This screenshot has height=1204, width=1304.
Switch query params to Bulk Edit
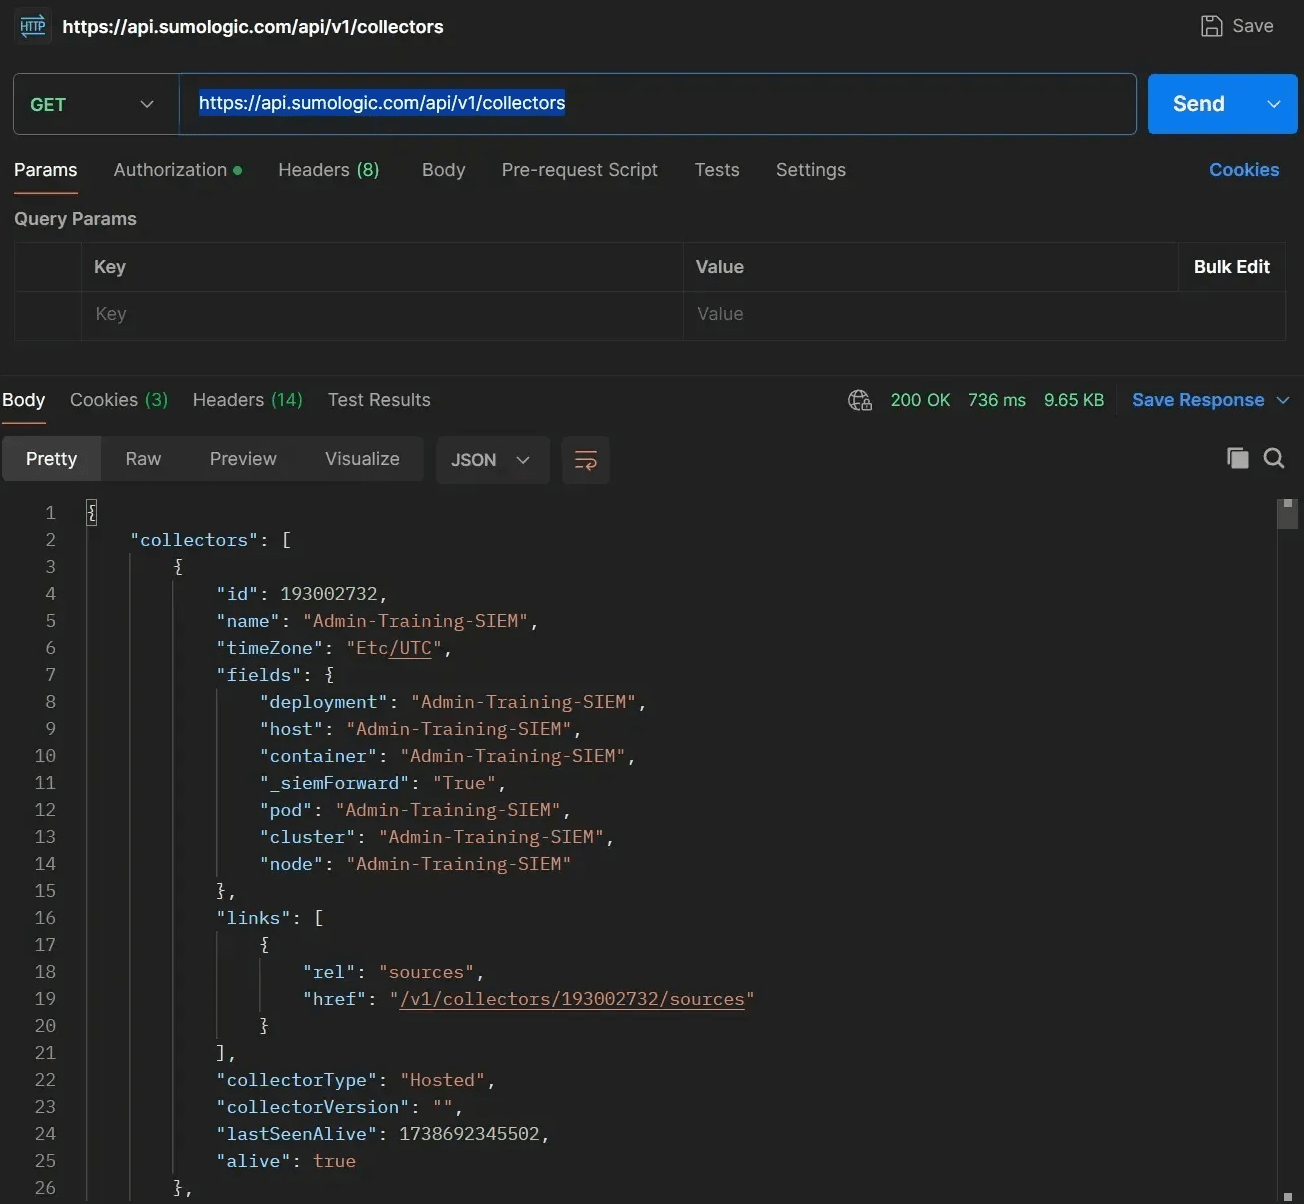click(1231, 267)
